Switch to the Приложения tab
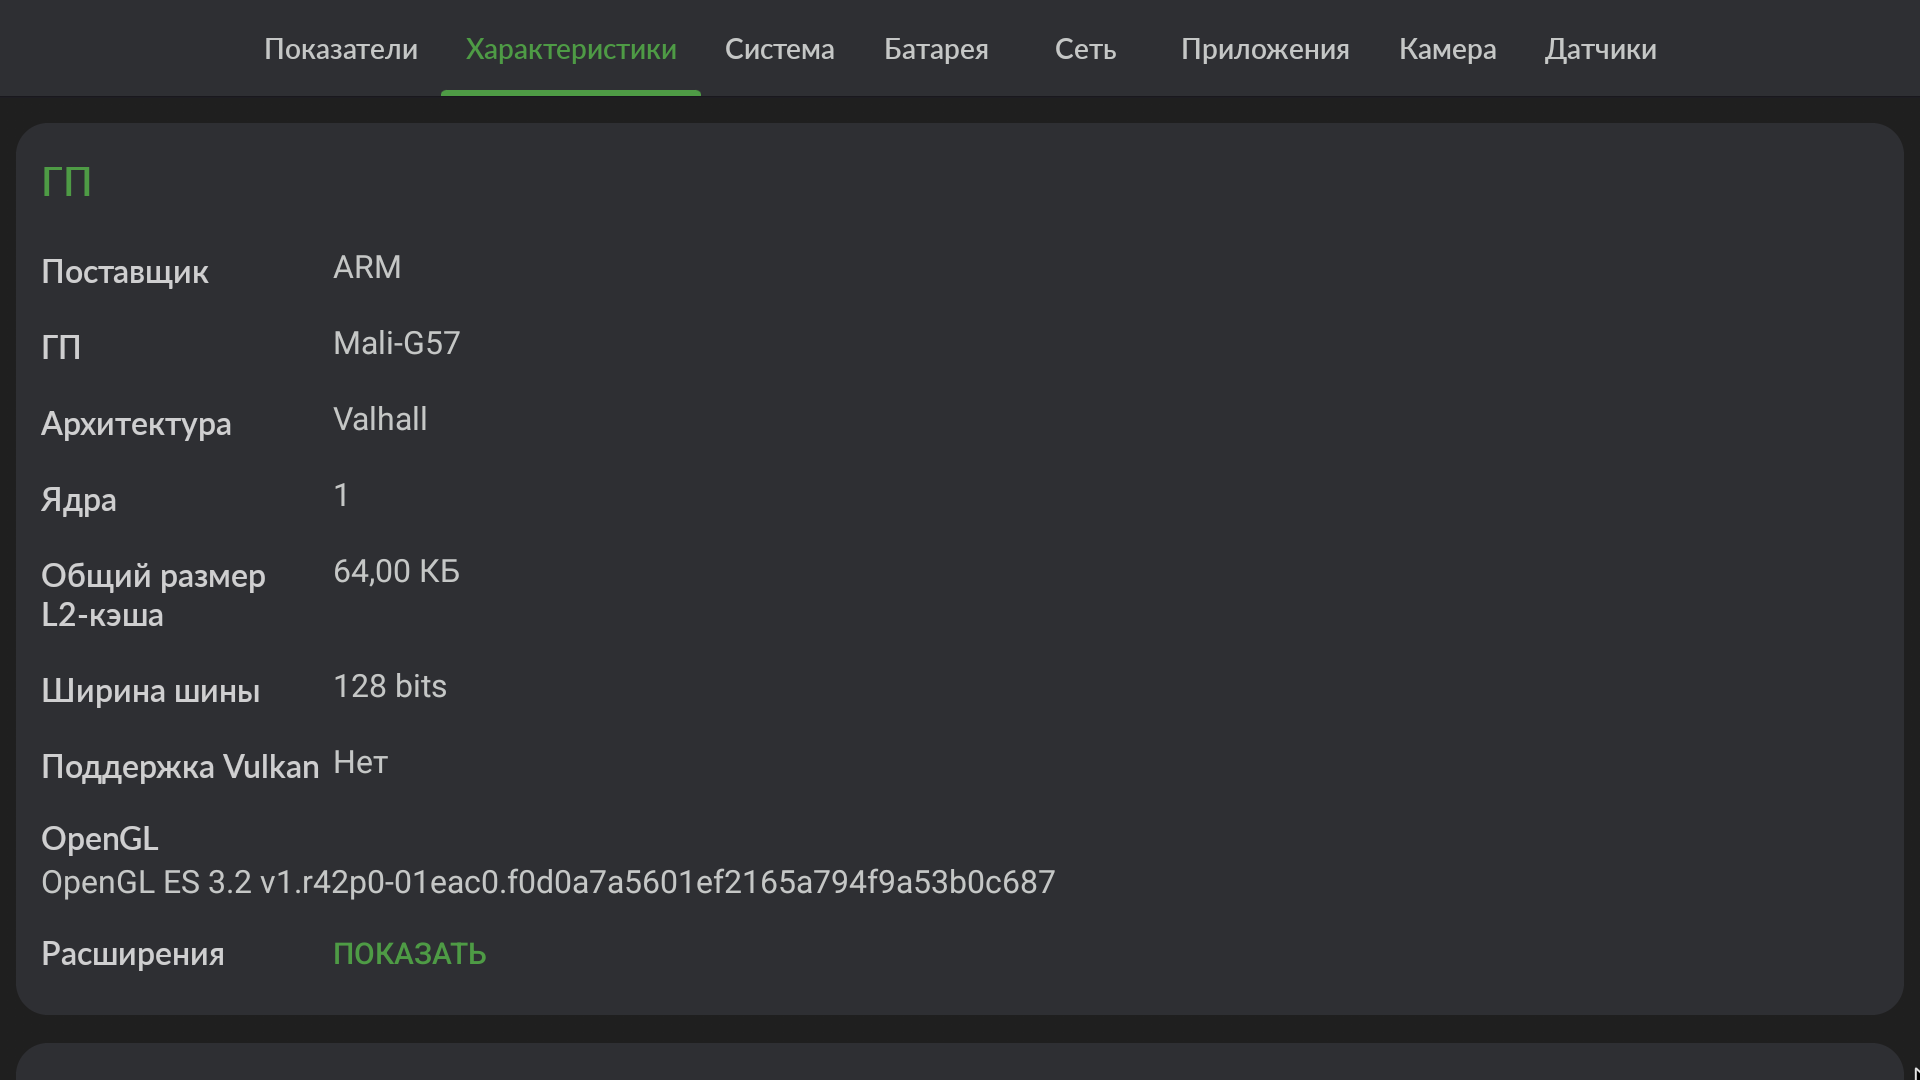Screen dimensions: 1920x1080 pos(1265,49)
